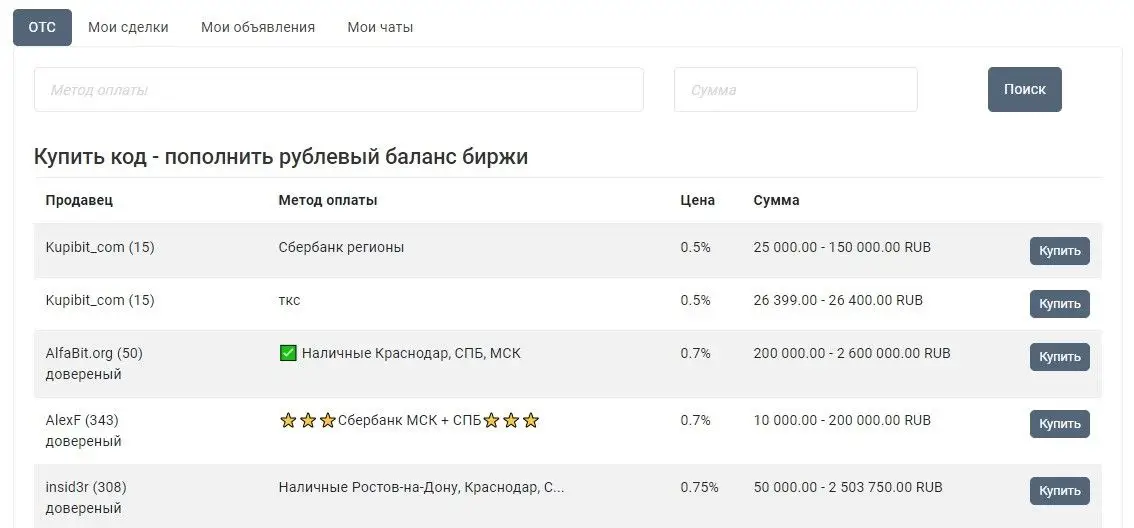Open Мои чаты tab
Screen dimensions: 1134x528
click(x=380, y=27)
